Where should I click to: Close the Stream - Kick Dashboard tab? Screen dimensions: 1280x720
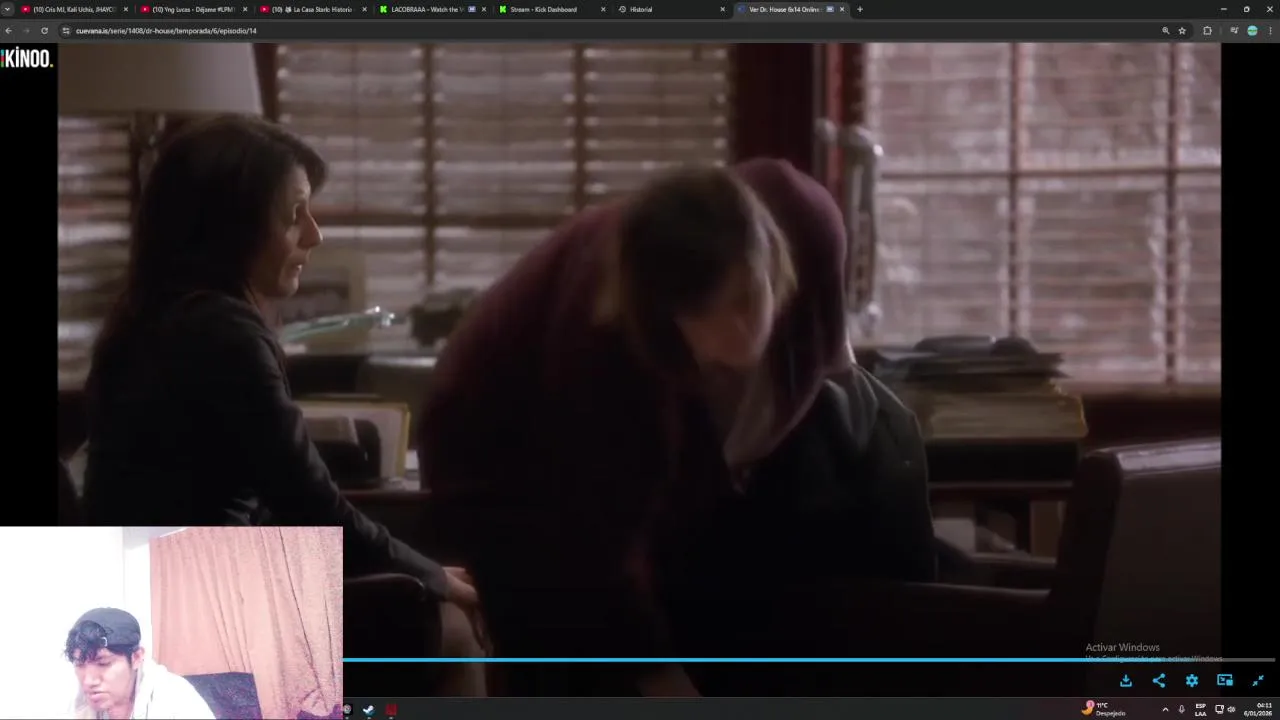point(603,9)
